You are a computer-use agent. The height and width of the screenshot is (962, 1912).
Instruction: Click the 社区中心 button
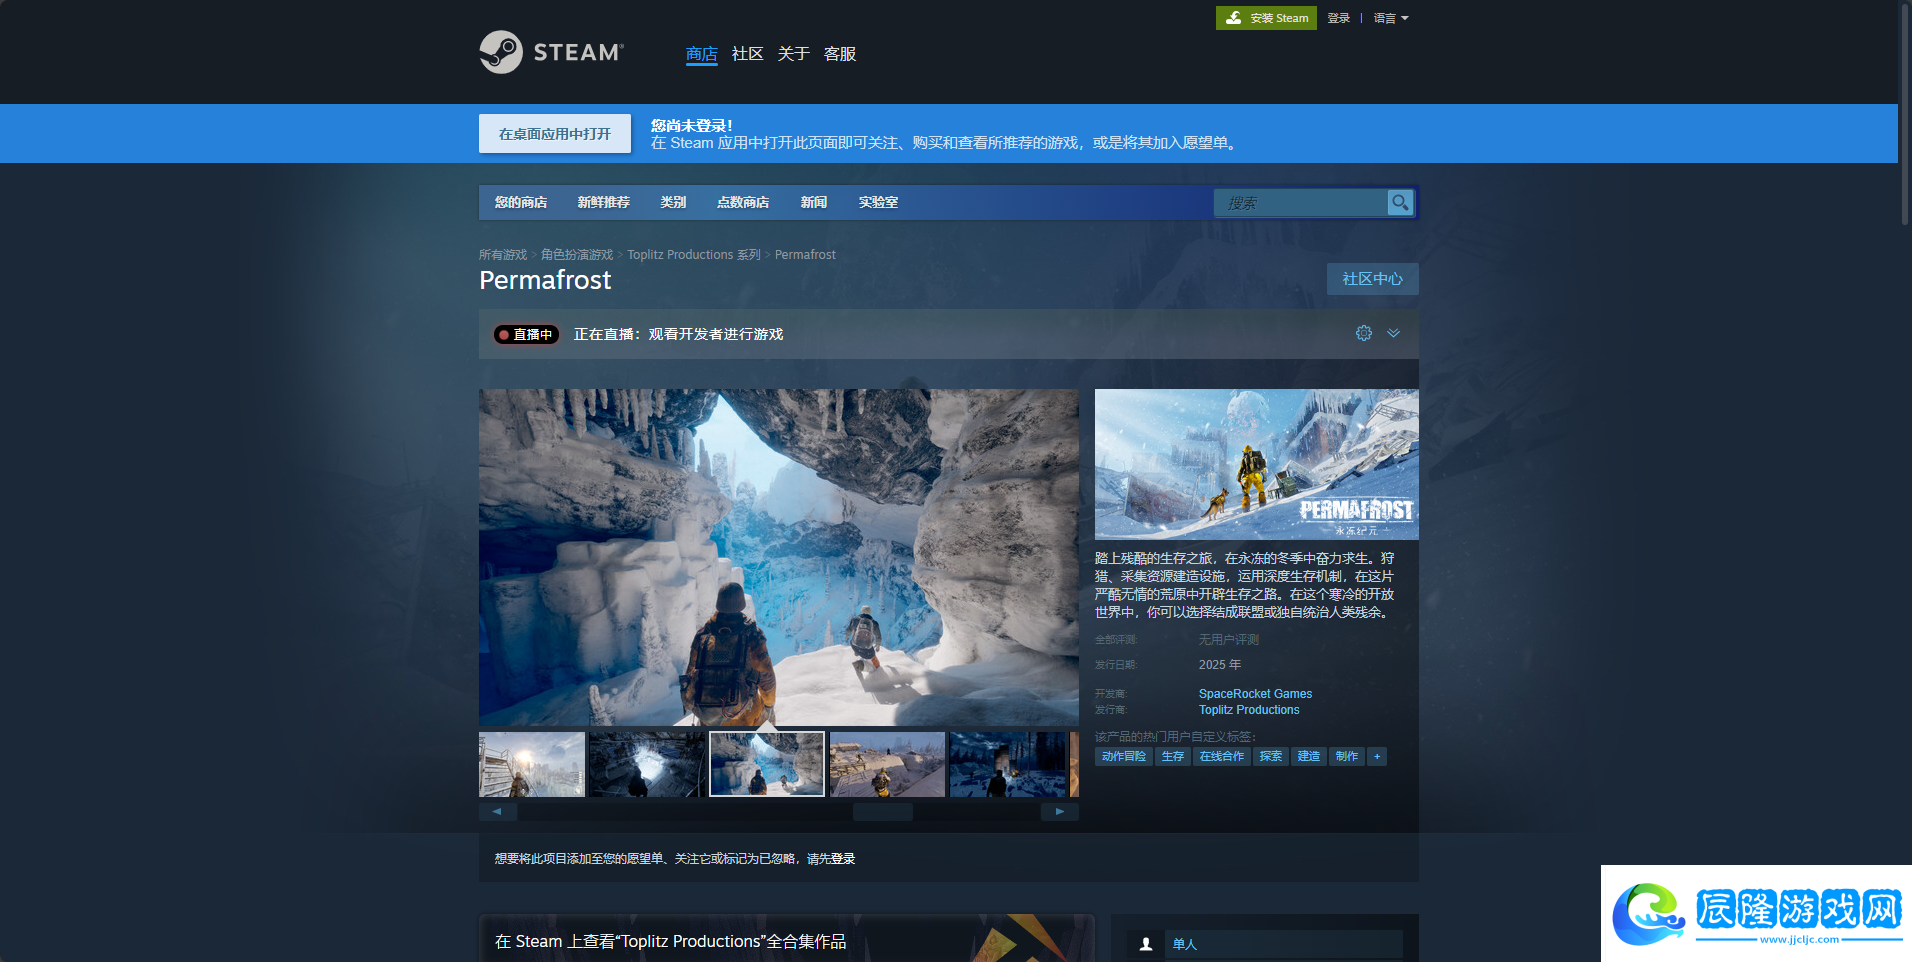(1372, 279)
